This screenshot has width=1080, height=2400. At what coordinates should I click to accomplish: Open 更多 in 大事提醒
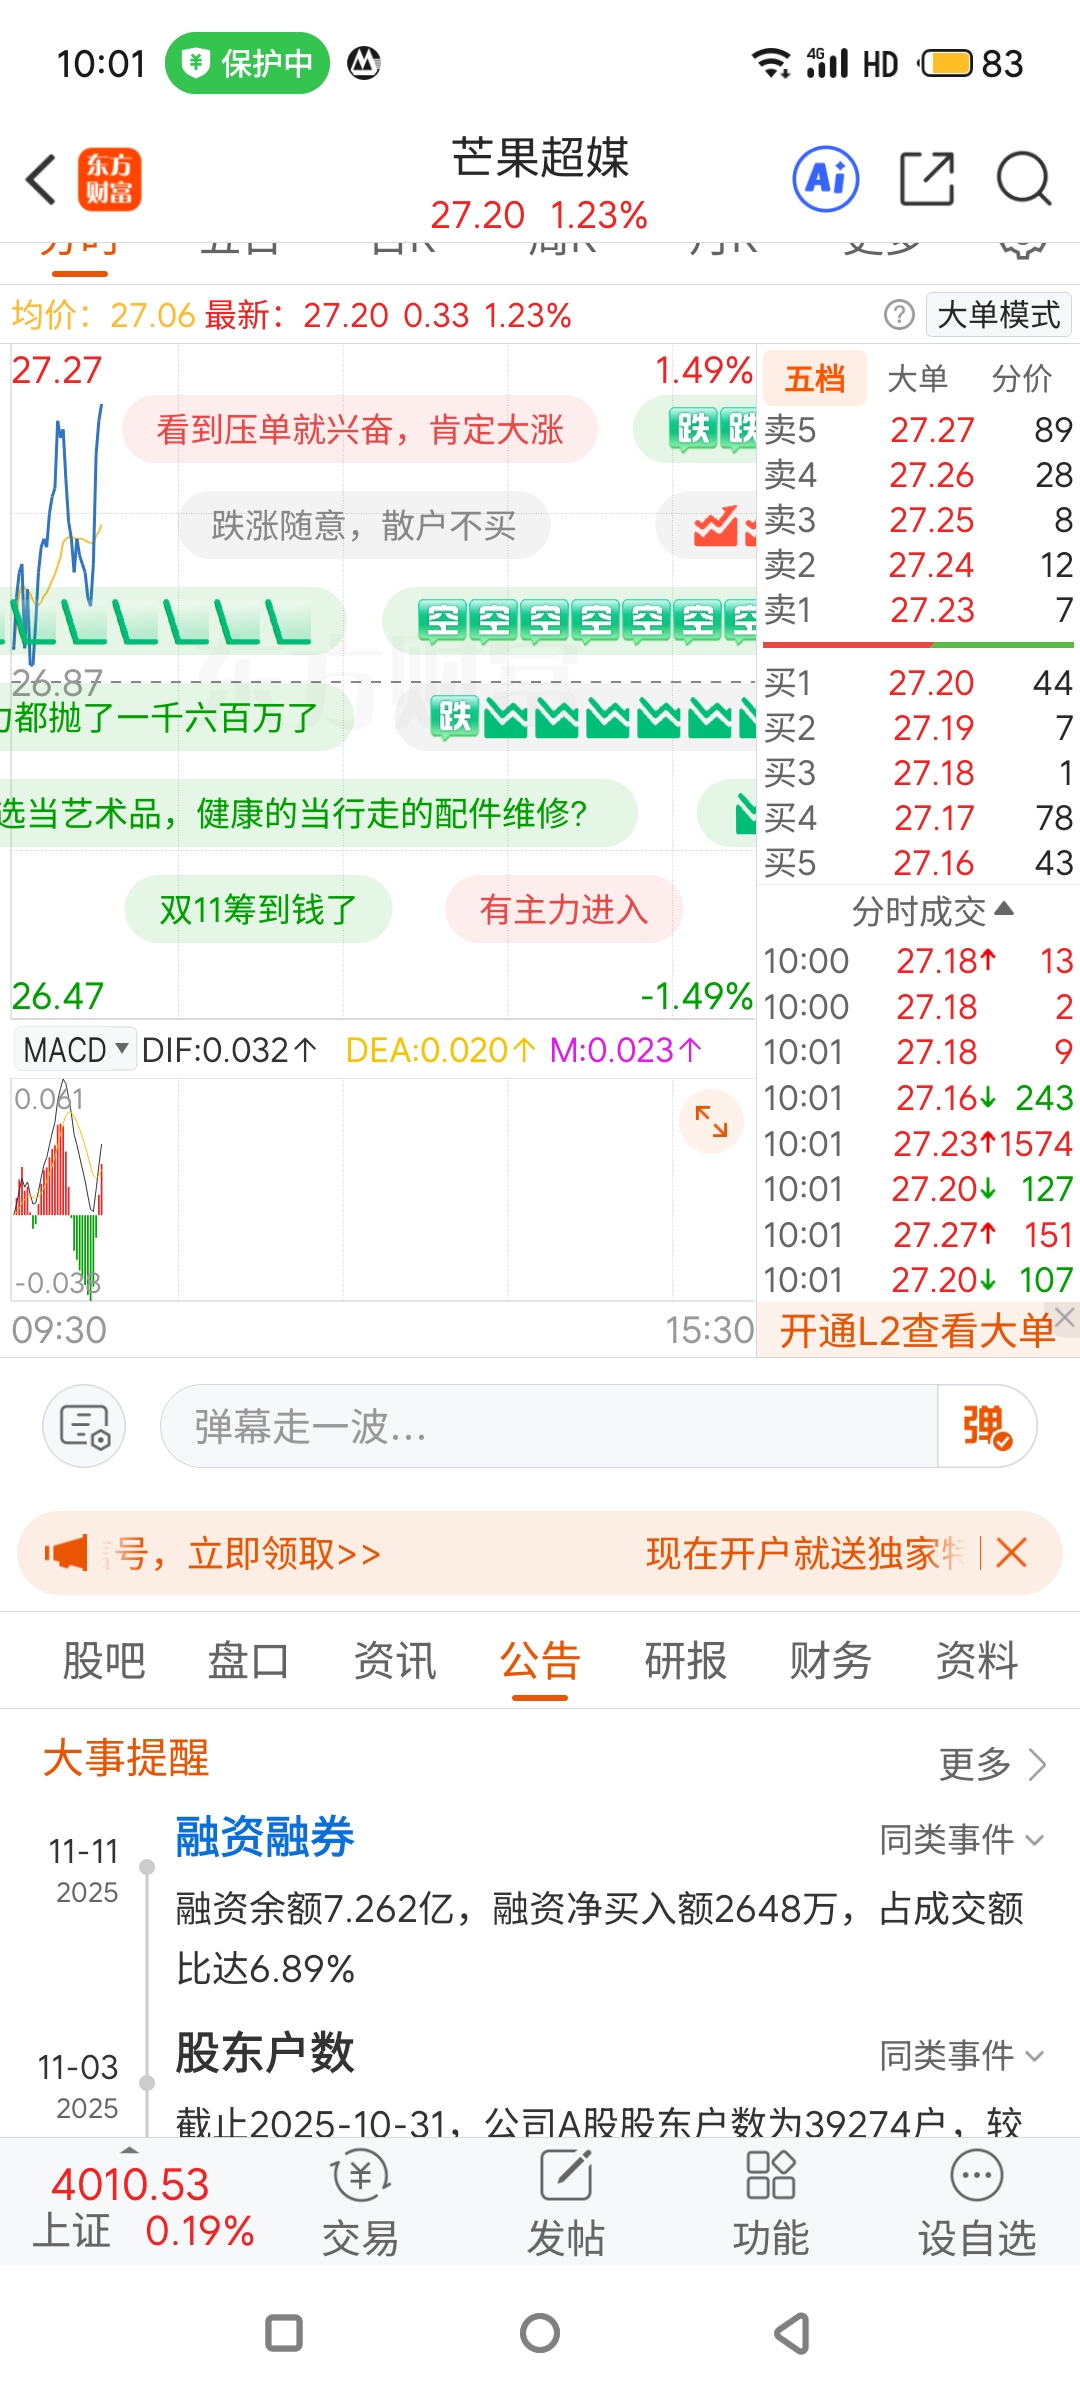click(992, 1764)
